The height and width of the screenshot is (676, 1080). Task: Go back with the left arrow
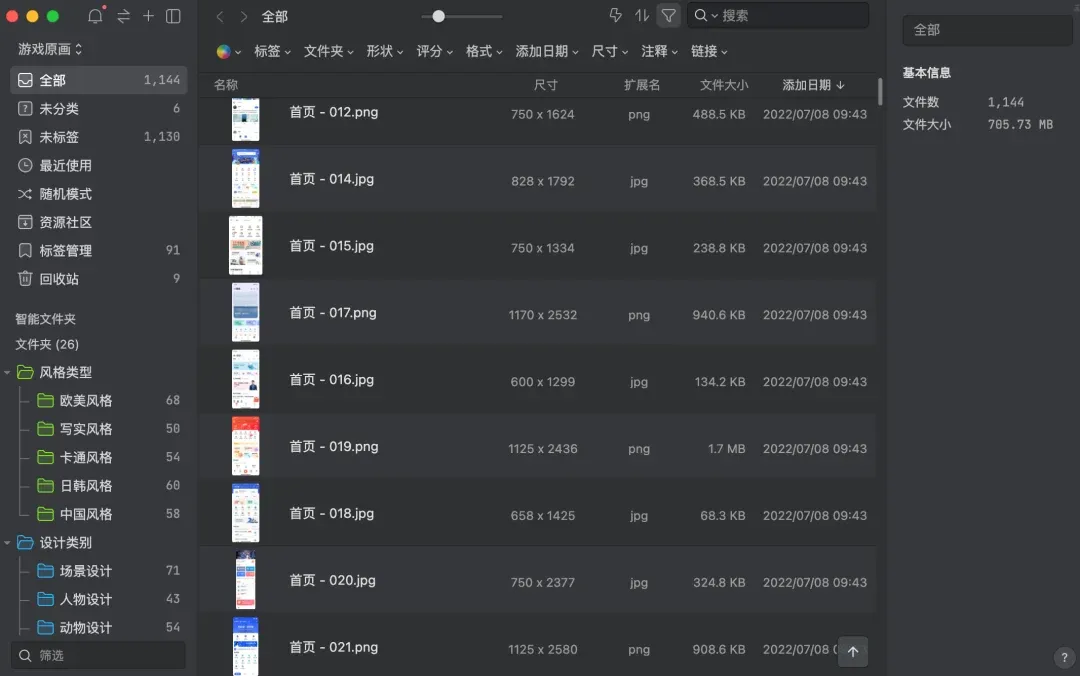pos(220,16)
